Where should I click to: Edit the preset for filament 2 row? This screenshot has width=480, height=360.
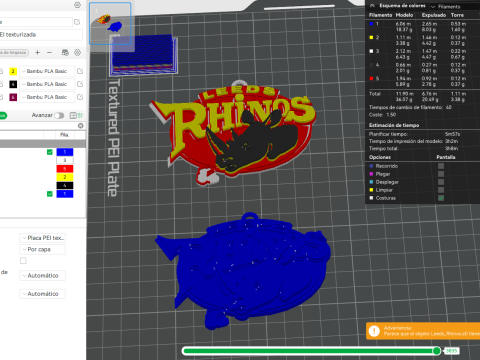(x=80, y=71)
